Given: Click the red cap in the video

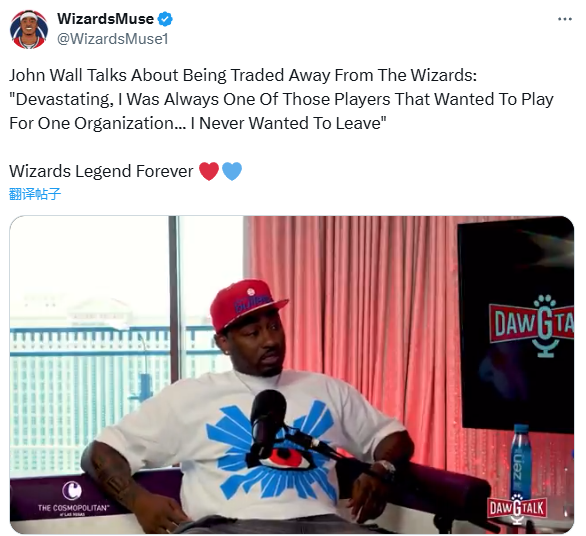Looking at the screenshot, I should pyautogui.click(x=247, y=304).
